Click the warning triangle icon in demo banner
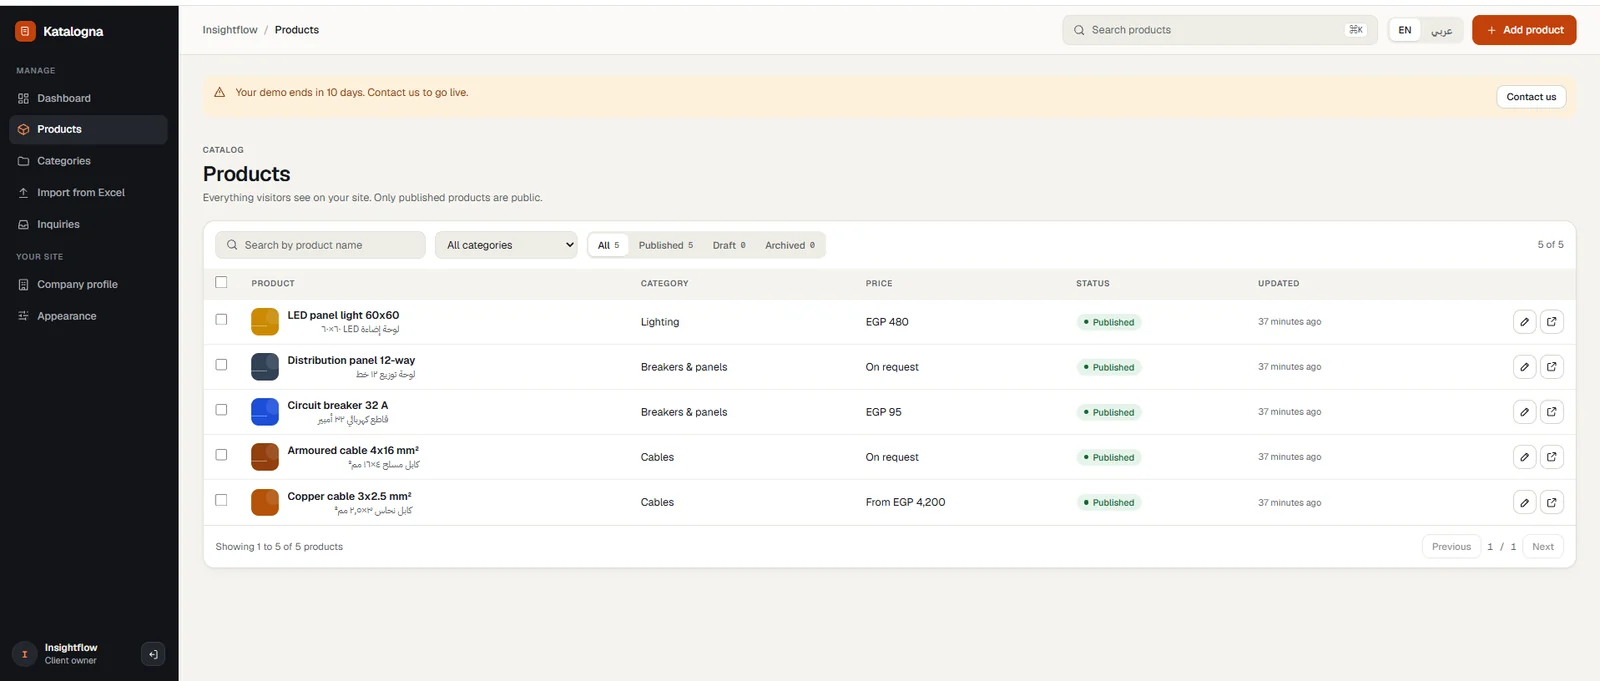This screenshot has height=681, width=1600. pos(220,92)
